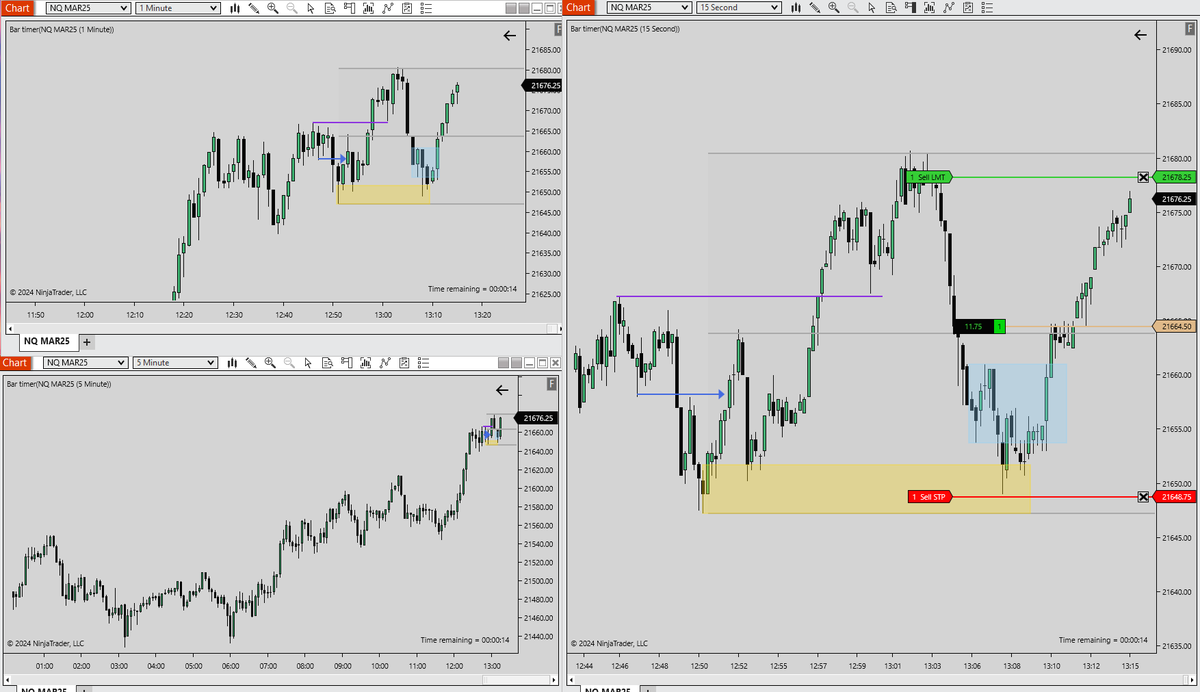This screenshot has height=692, width=1200.
Task: Open Indicators in 5 Minute chart
Action: [385, 362]
